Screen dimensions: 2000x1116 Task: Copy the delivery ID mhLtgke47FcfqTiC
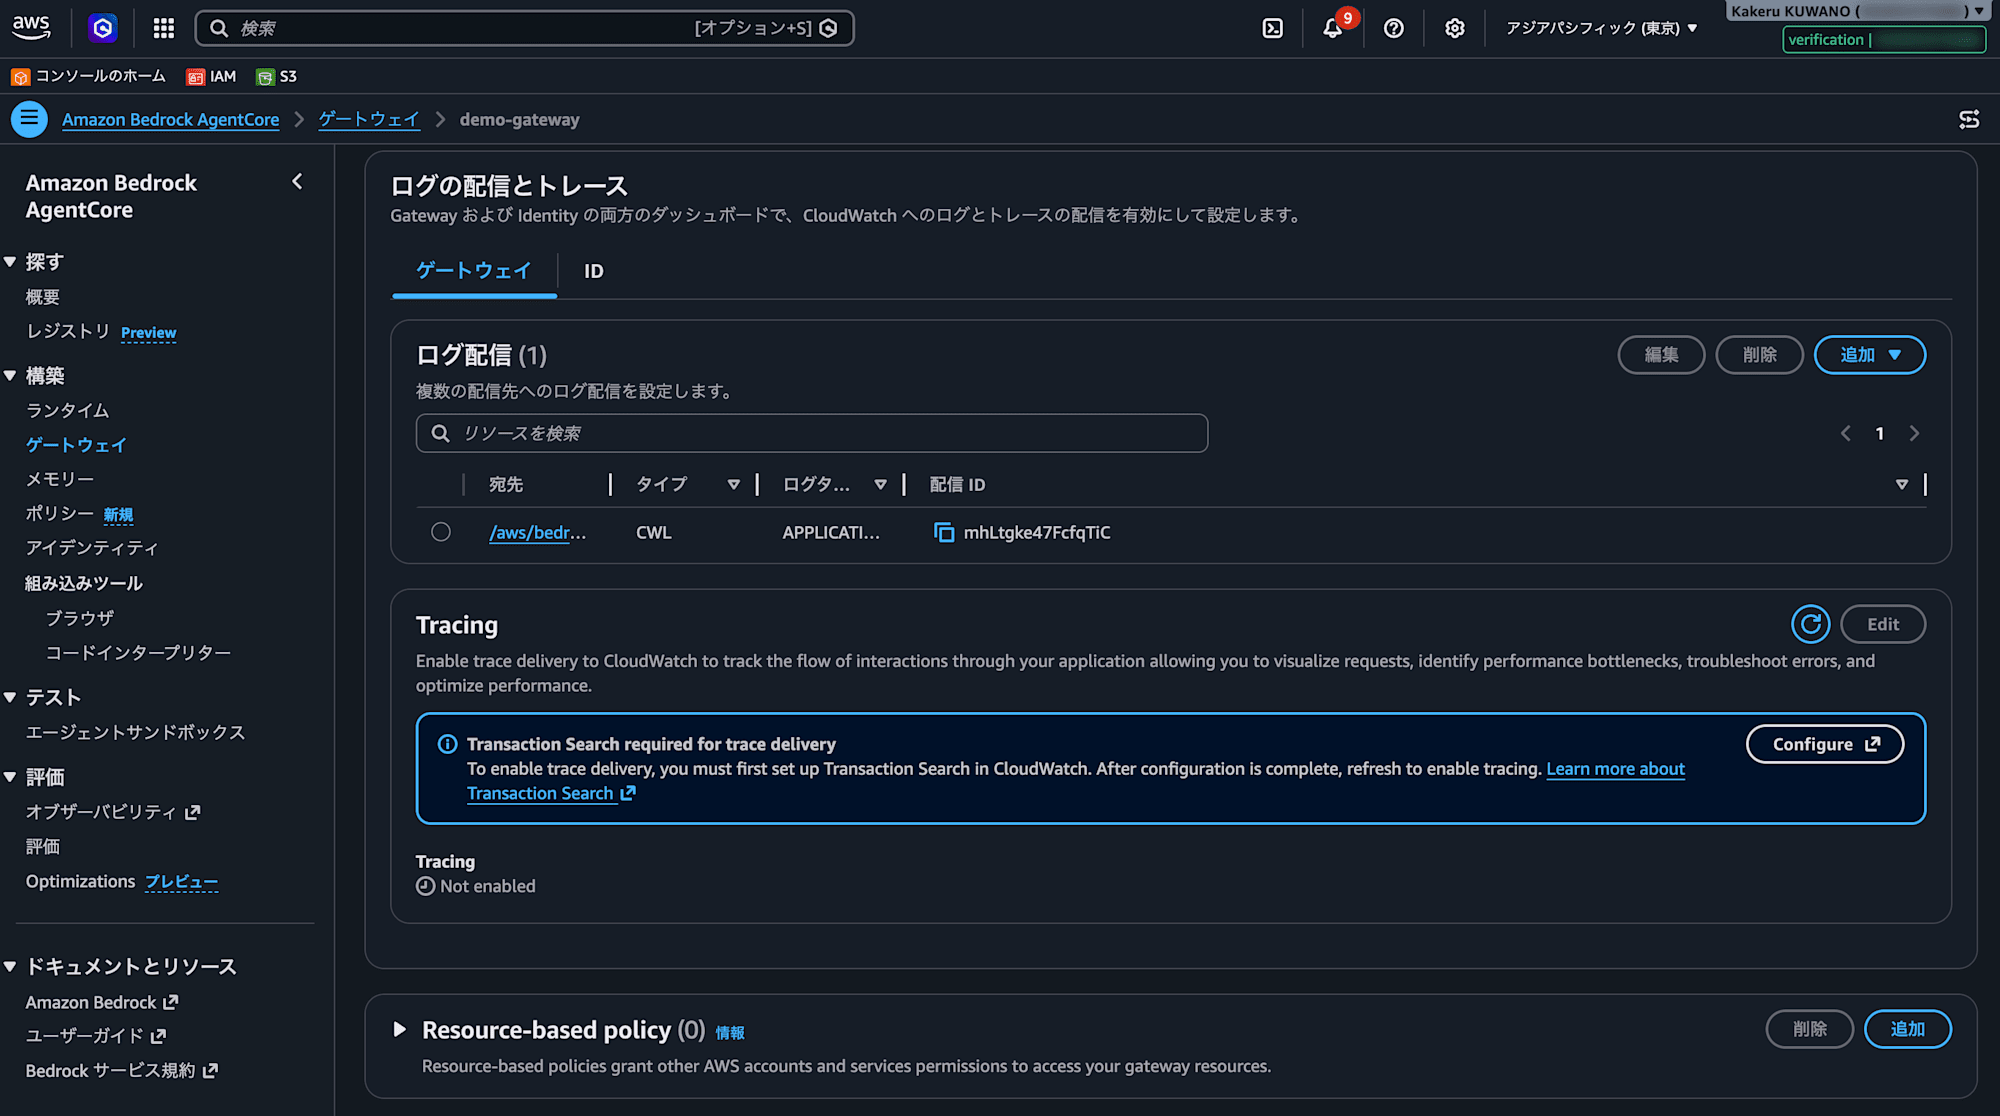(943, 532)
